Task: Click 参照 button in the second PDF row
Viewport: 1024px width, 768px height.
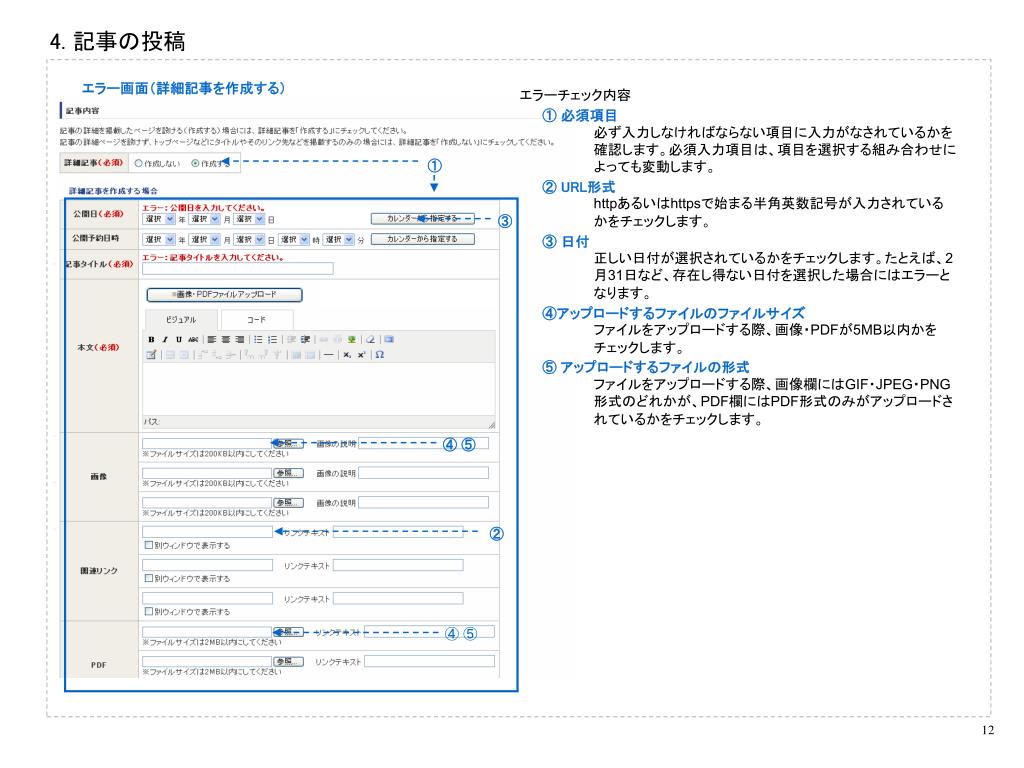Action: coord(288,662)
